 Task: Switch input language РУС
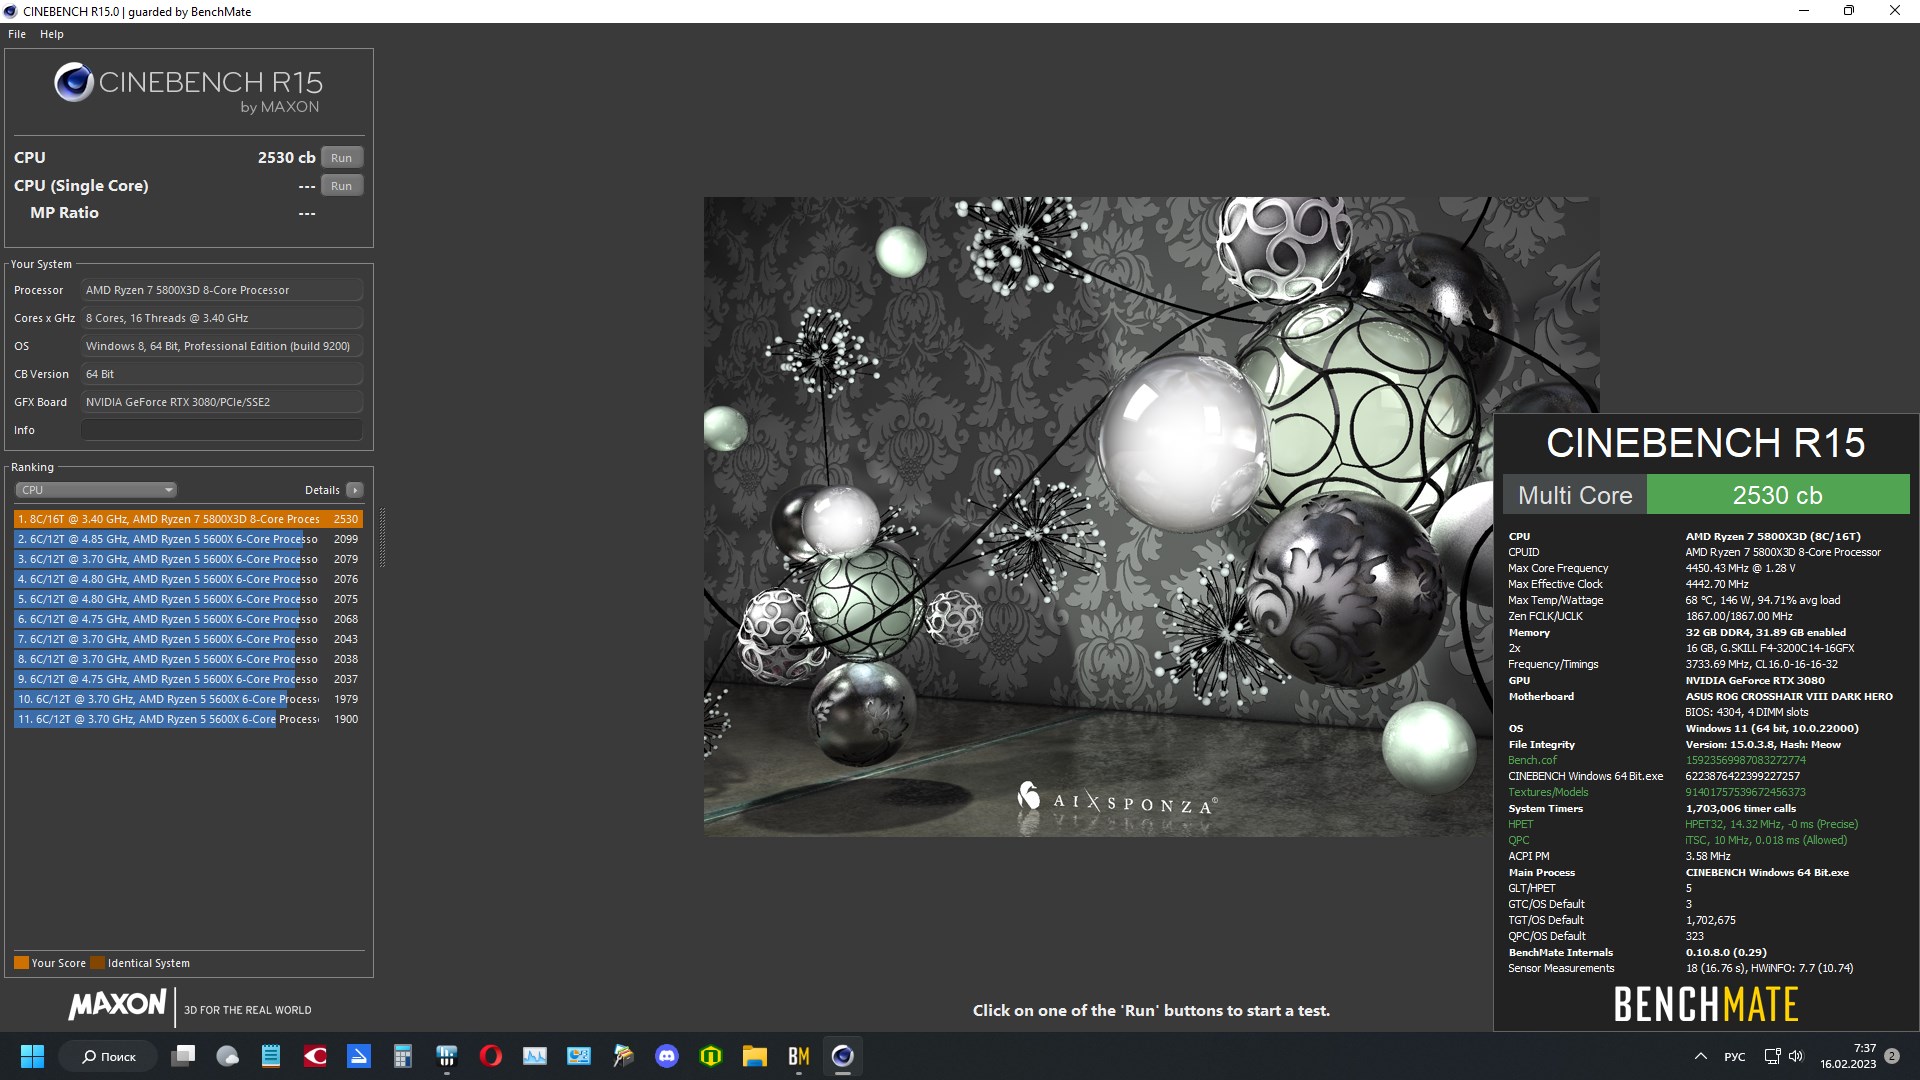1735,1057
